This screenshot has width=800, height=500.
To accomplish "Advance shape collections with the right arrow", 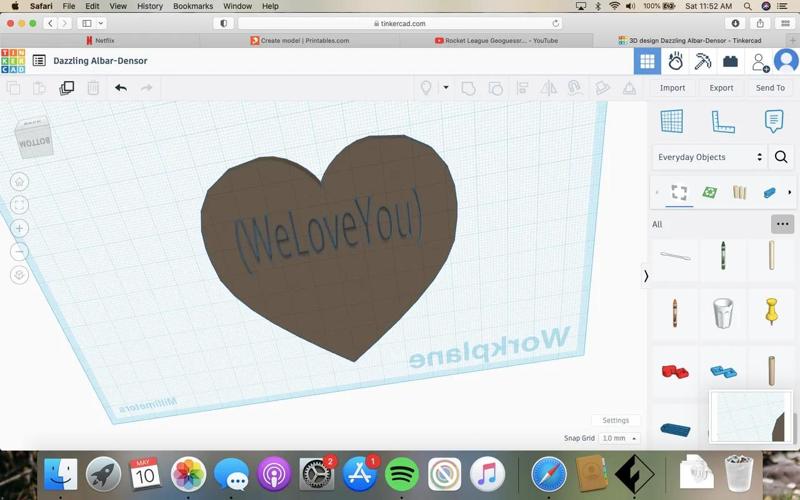I will [790, 192].
